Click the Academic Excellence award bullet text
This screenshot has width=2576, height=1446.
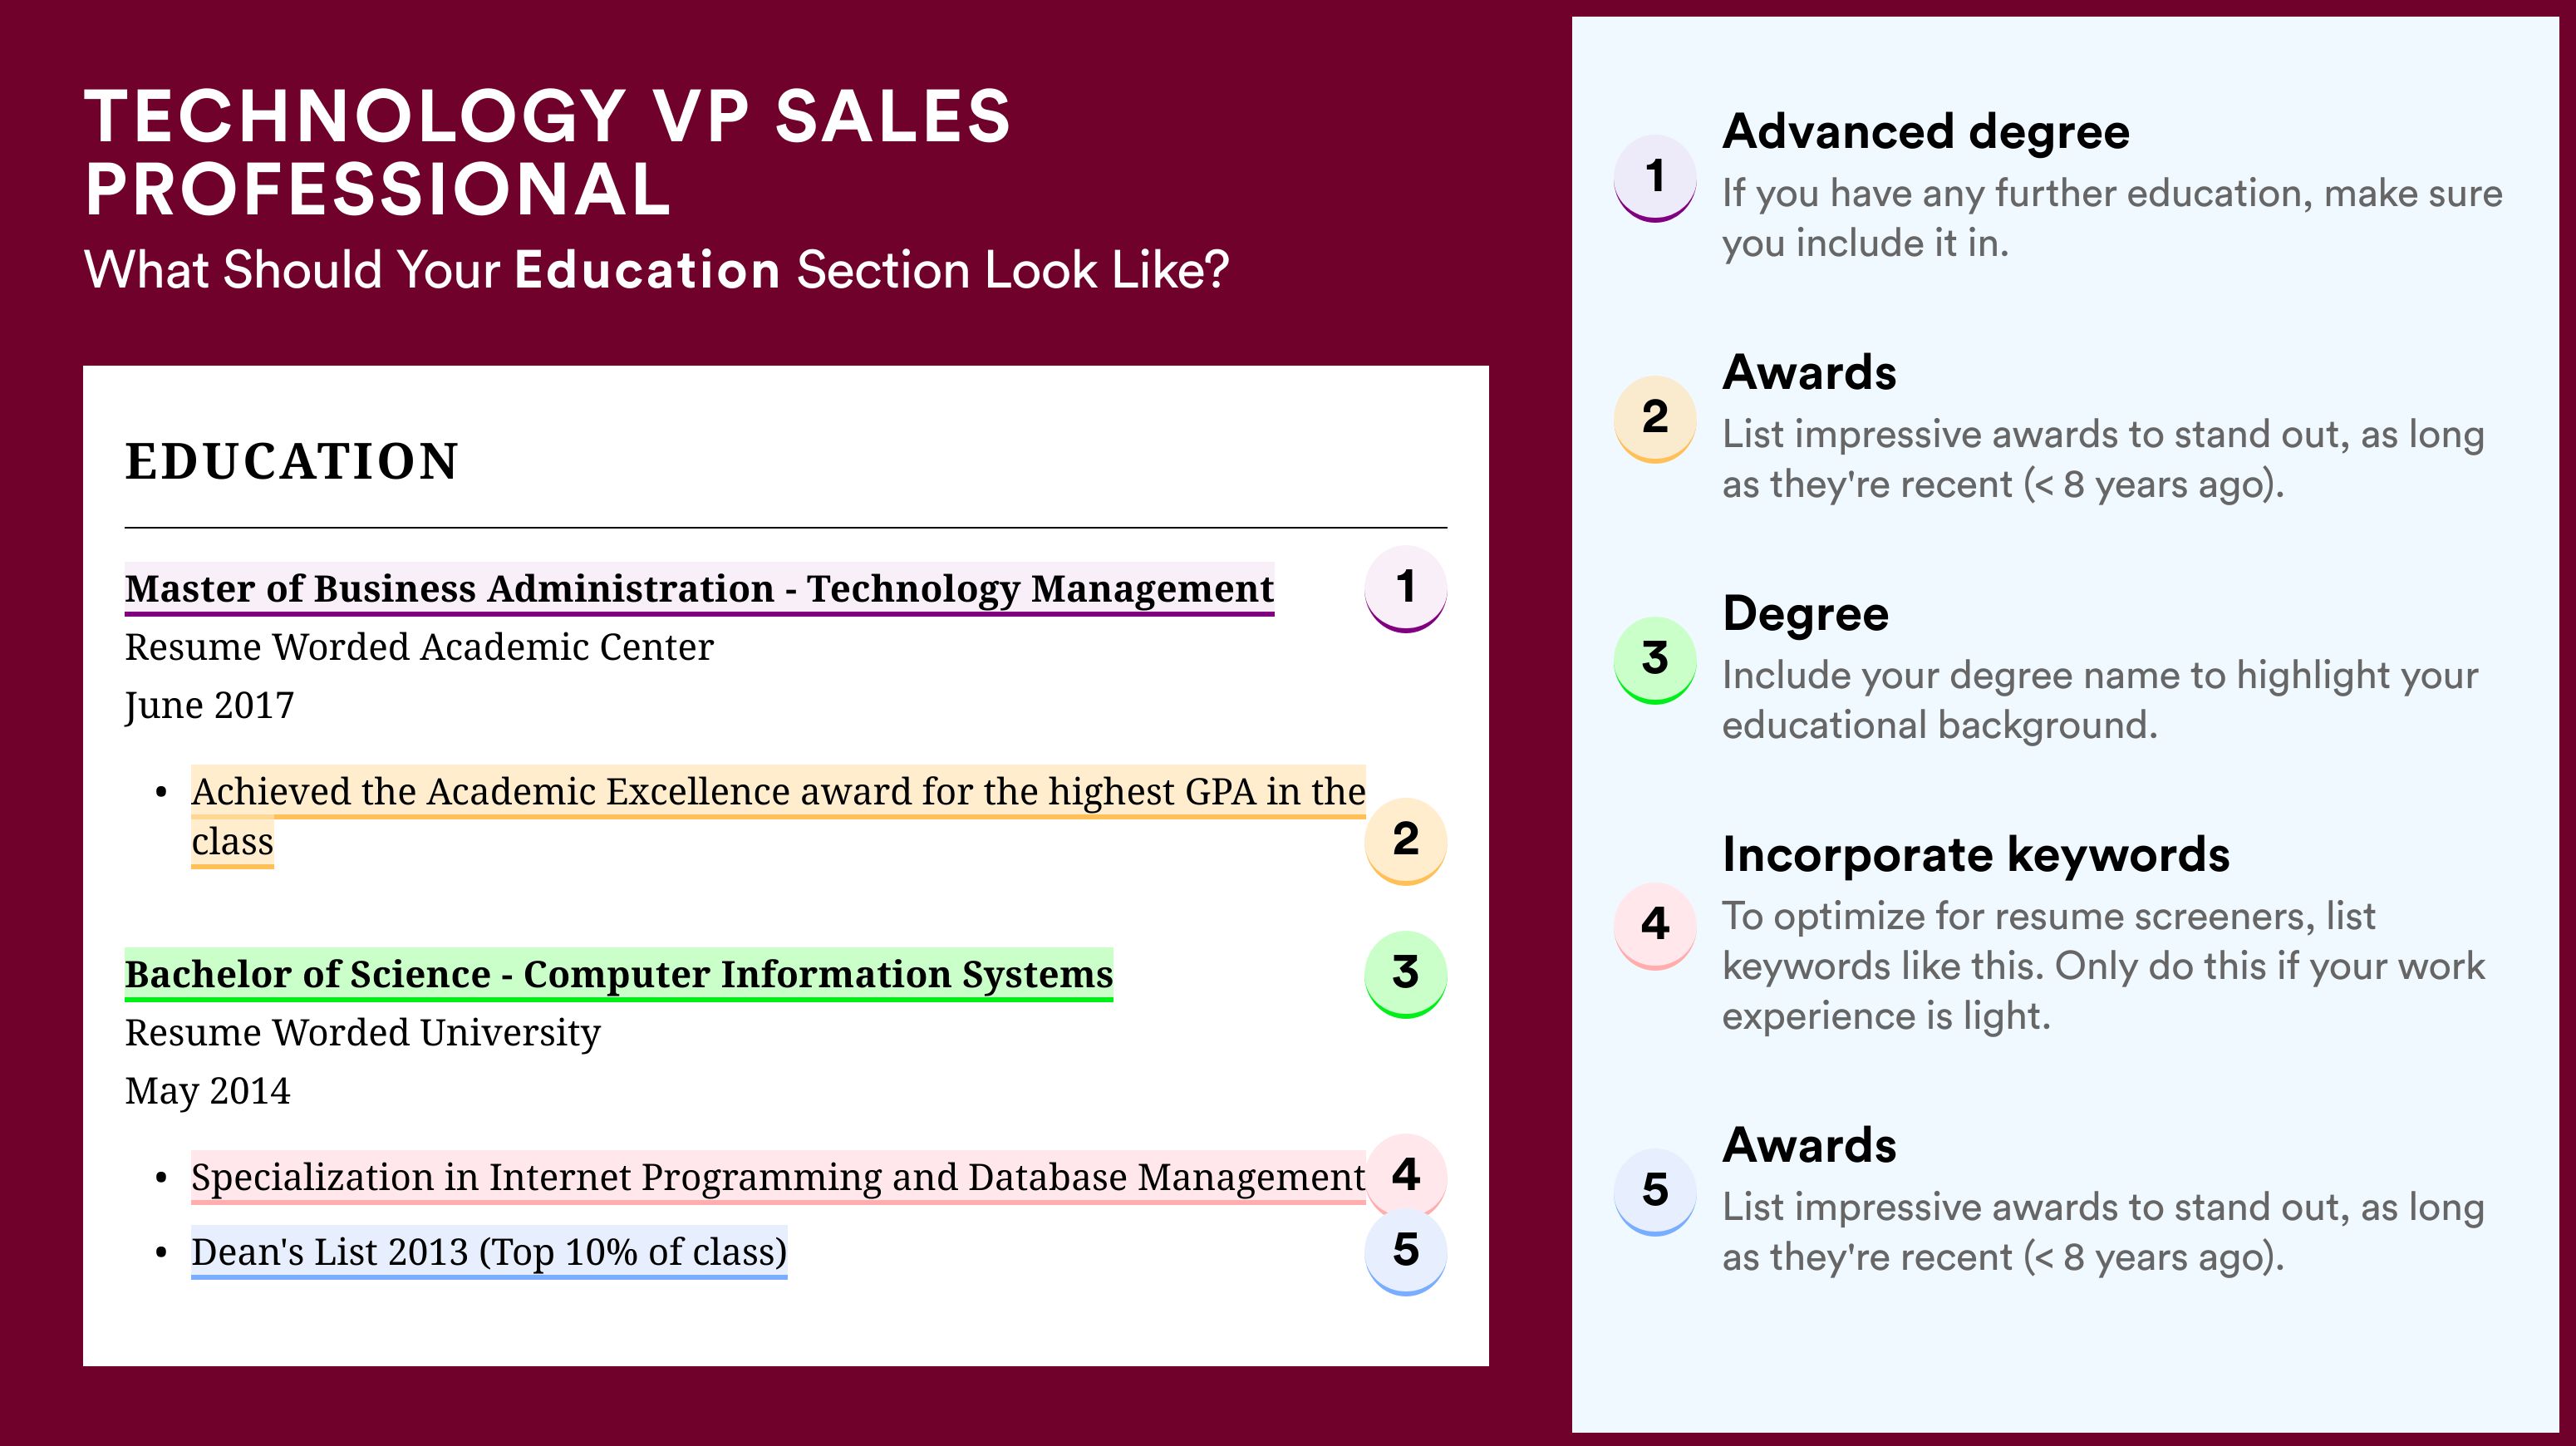tap(778, 816)
